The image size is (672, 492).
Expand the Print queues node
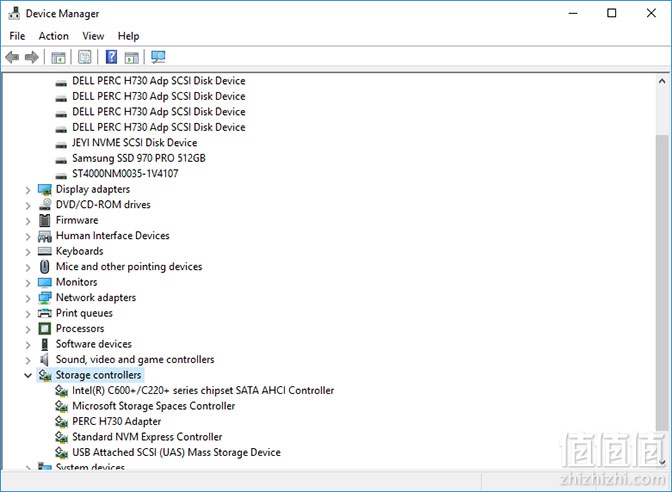(x=28, y=314)
